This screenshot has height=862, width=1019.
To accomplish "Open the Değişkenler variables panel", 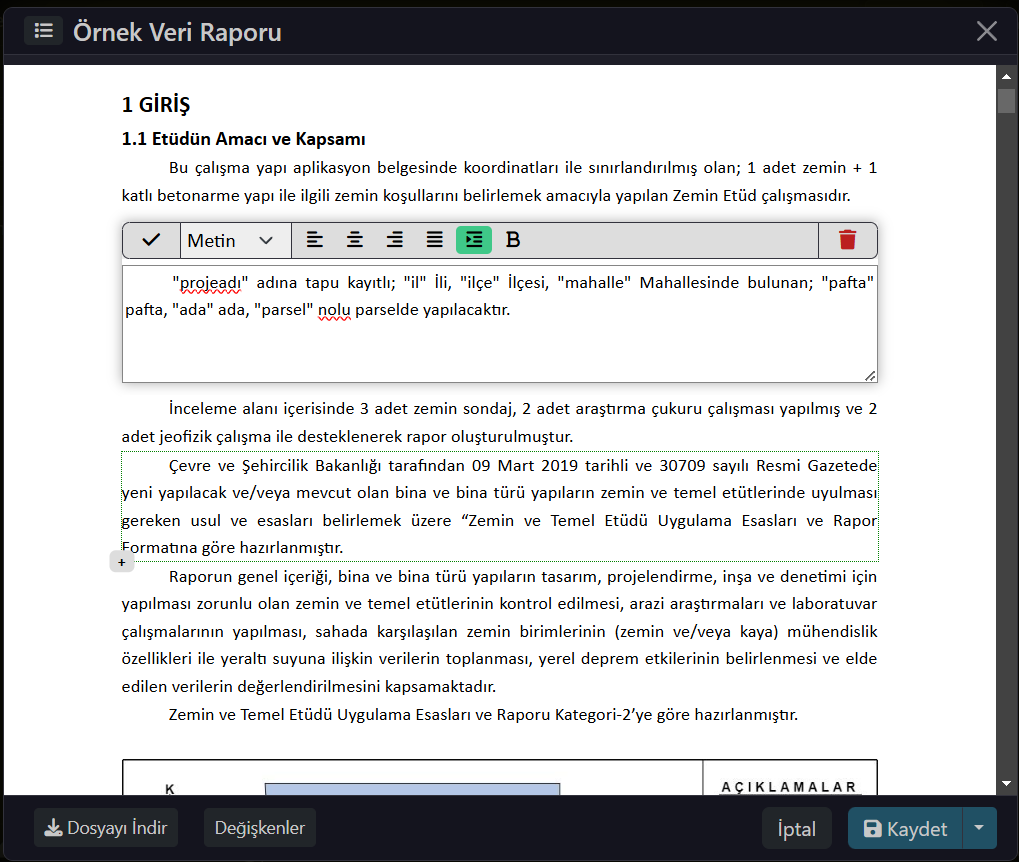I will coord(260,828).
